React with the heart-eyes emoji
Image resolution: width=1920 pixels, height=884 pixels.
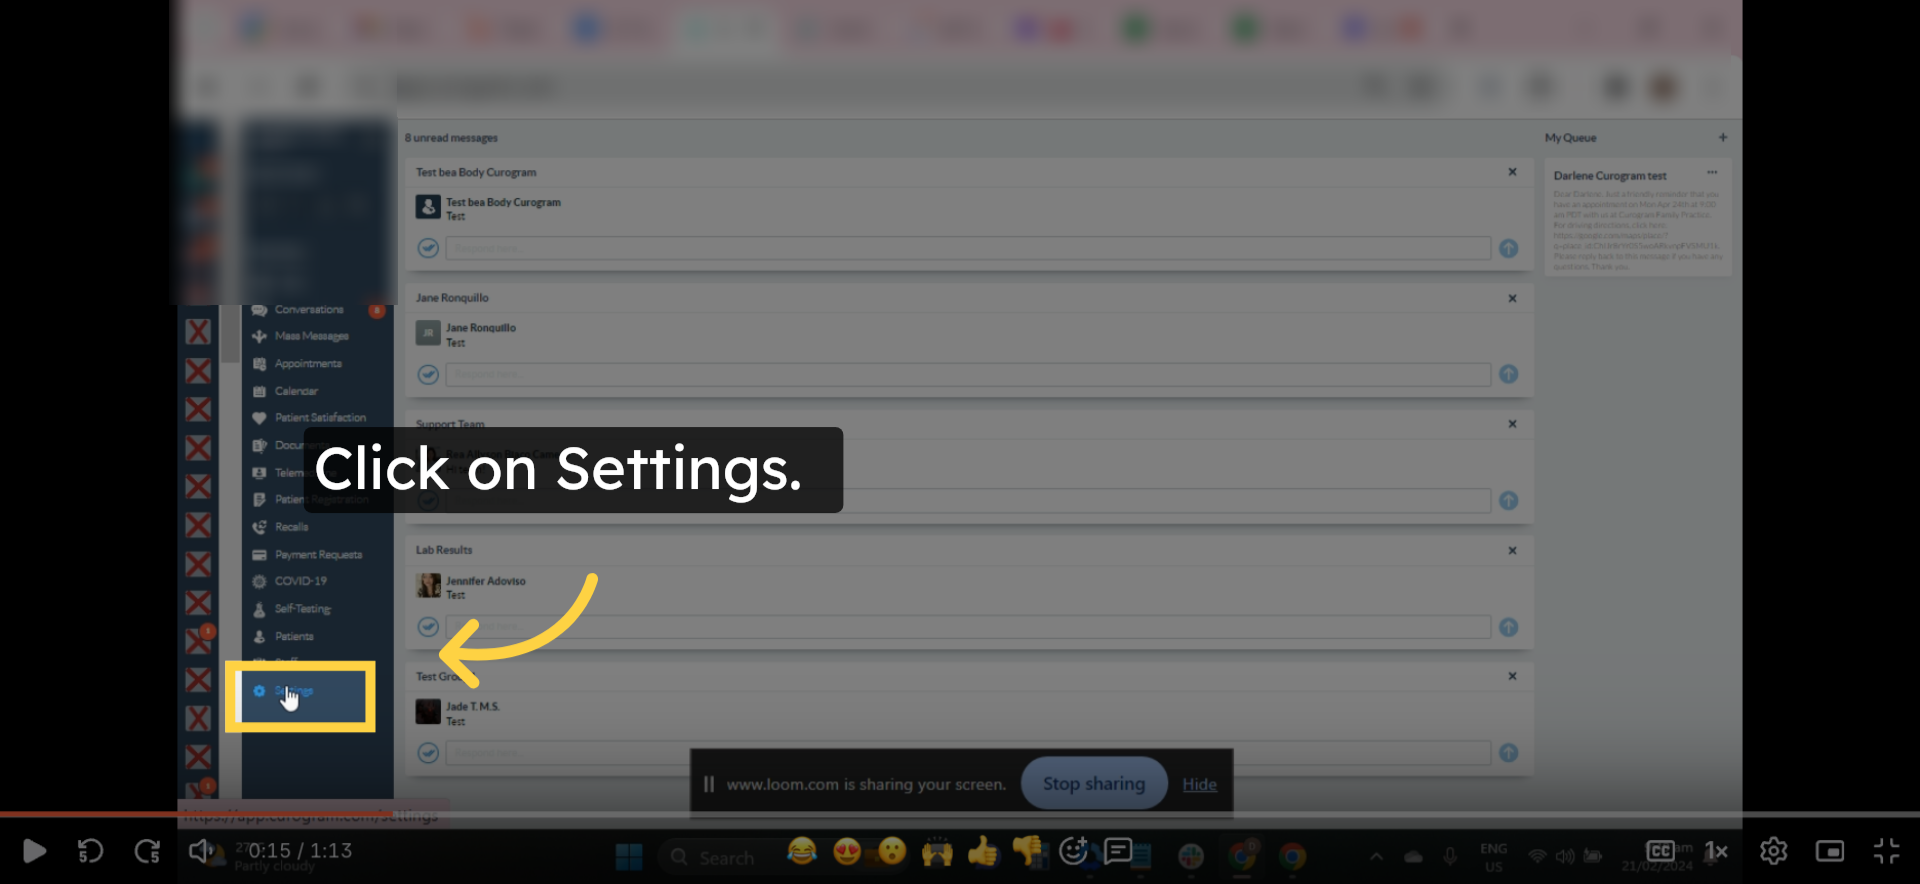pos(847,851)
